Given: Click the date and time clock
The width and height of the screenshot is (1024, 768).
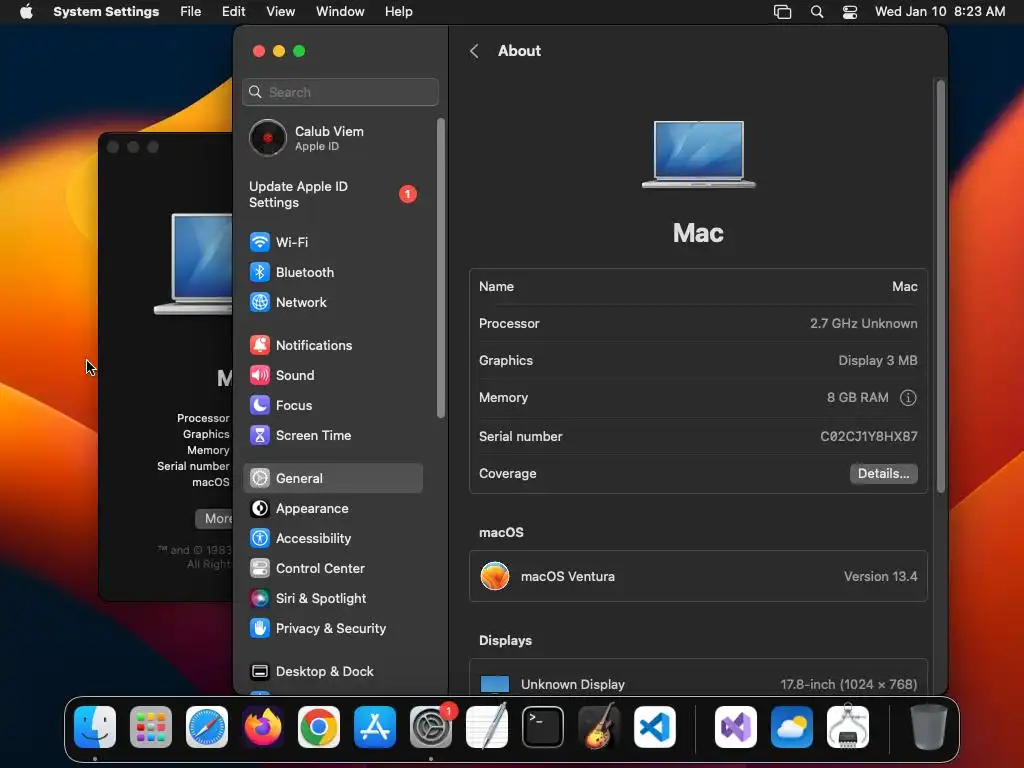Looking at the screenshot, I should click(939, 12).
